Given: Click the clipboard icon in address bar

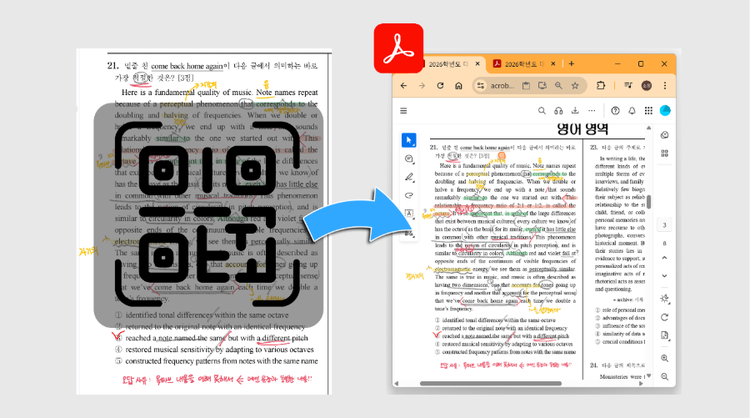Looking at the screenshot, I should [526, 86].
